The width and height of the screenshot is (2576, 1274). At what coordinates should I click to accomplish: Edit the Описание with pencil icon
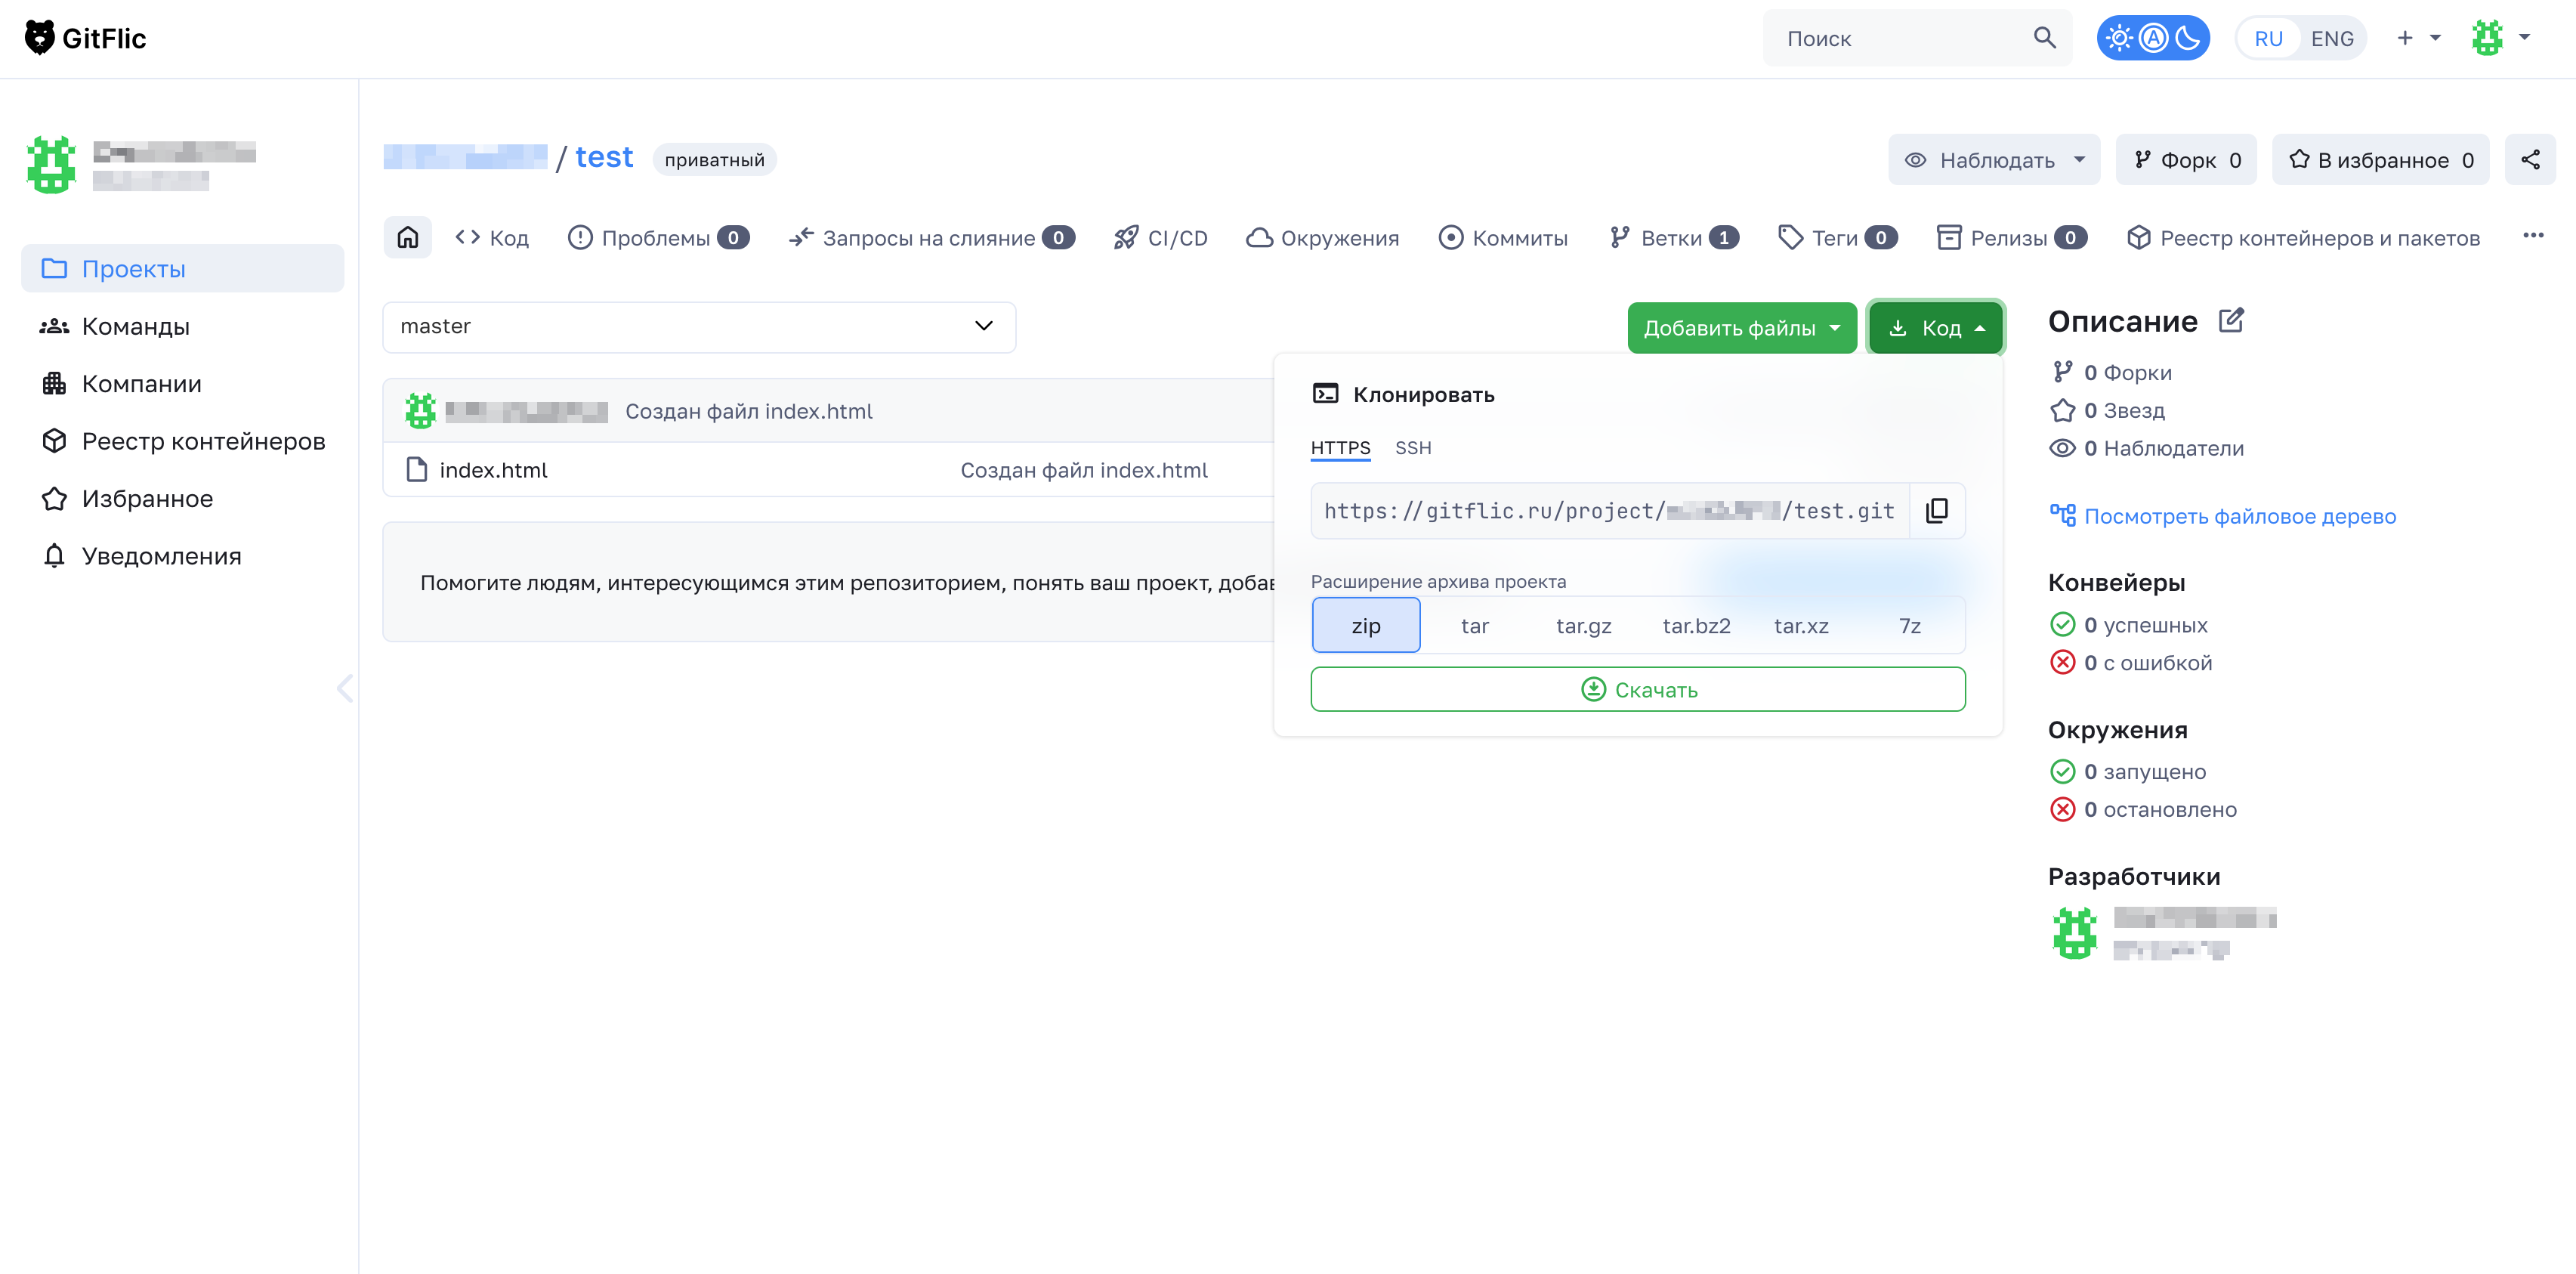point(2231,320)
